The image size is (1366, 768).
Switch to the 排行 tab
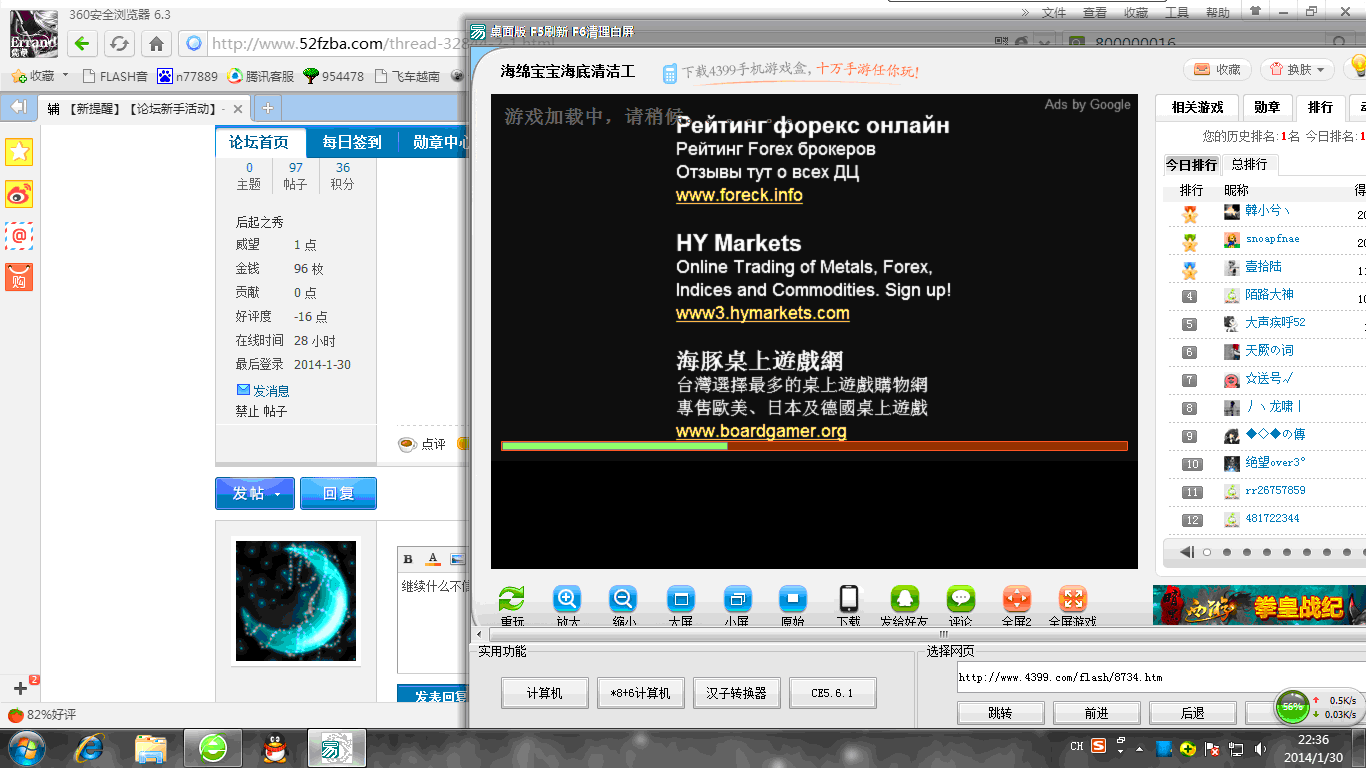[1320, 108]
